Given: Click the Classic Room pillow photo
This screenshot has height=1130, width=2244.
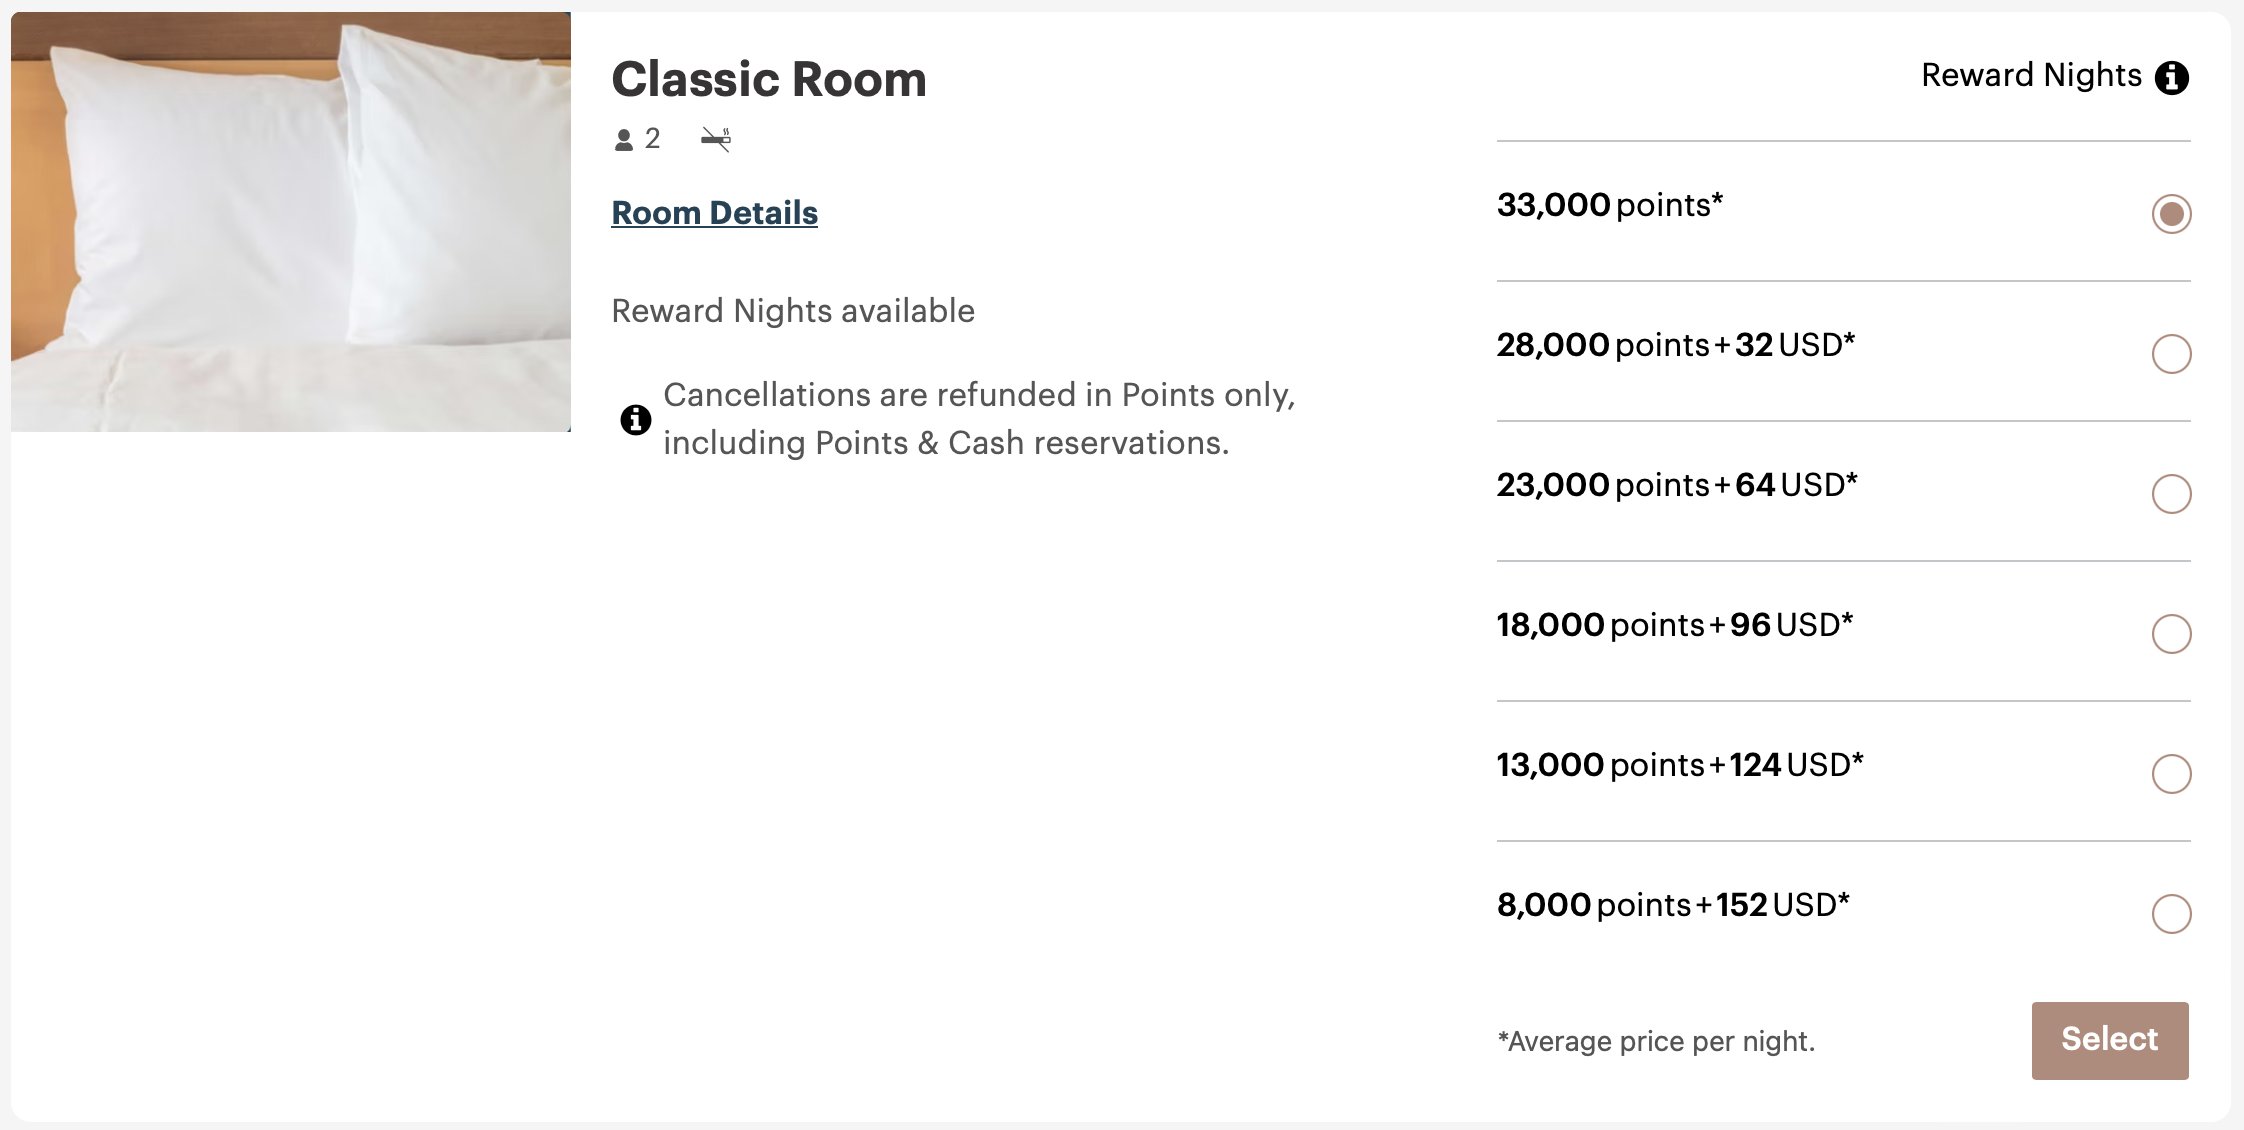Looking at the screenshot, I should click(291, 222).
